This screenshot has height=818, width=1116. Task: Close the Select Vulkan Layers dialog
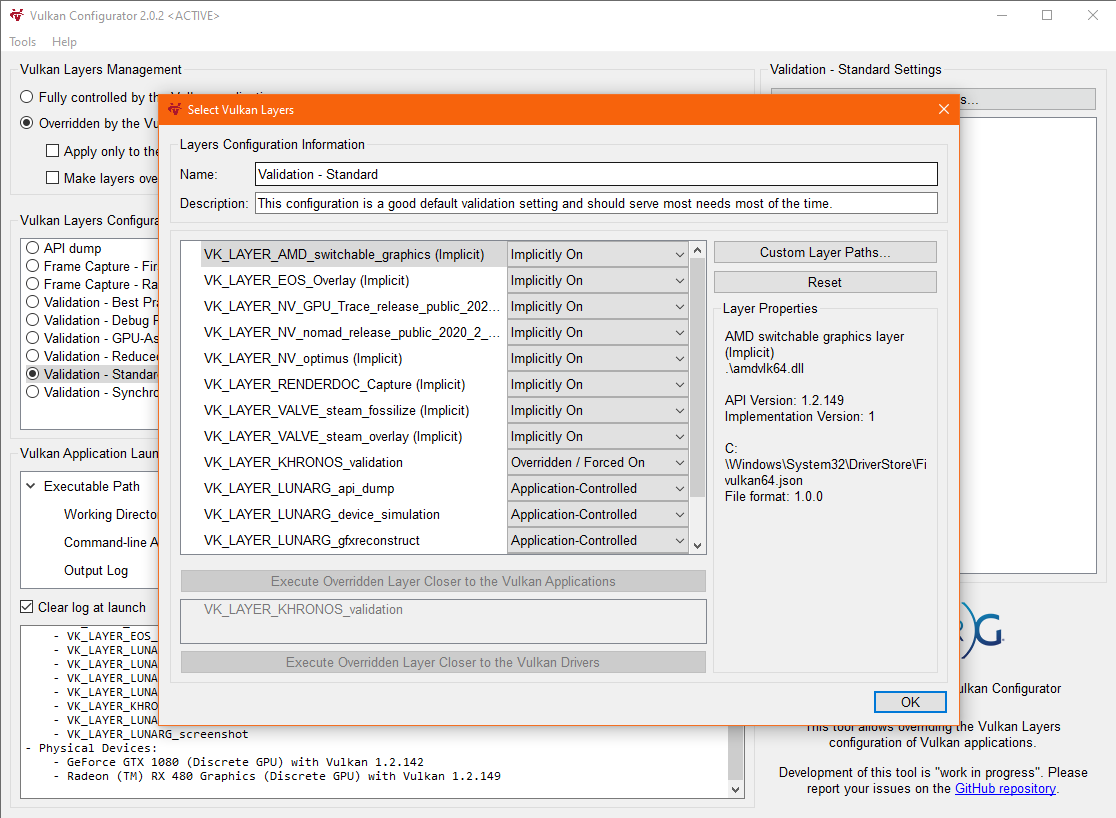coord(943,109)
